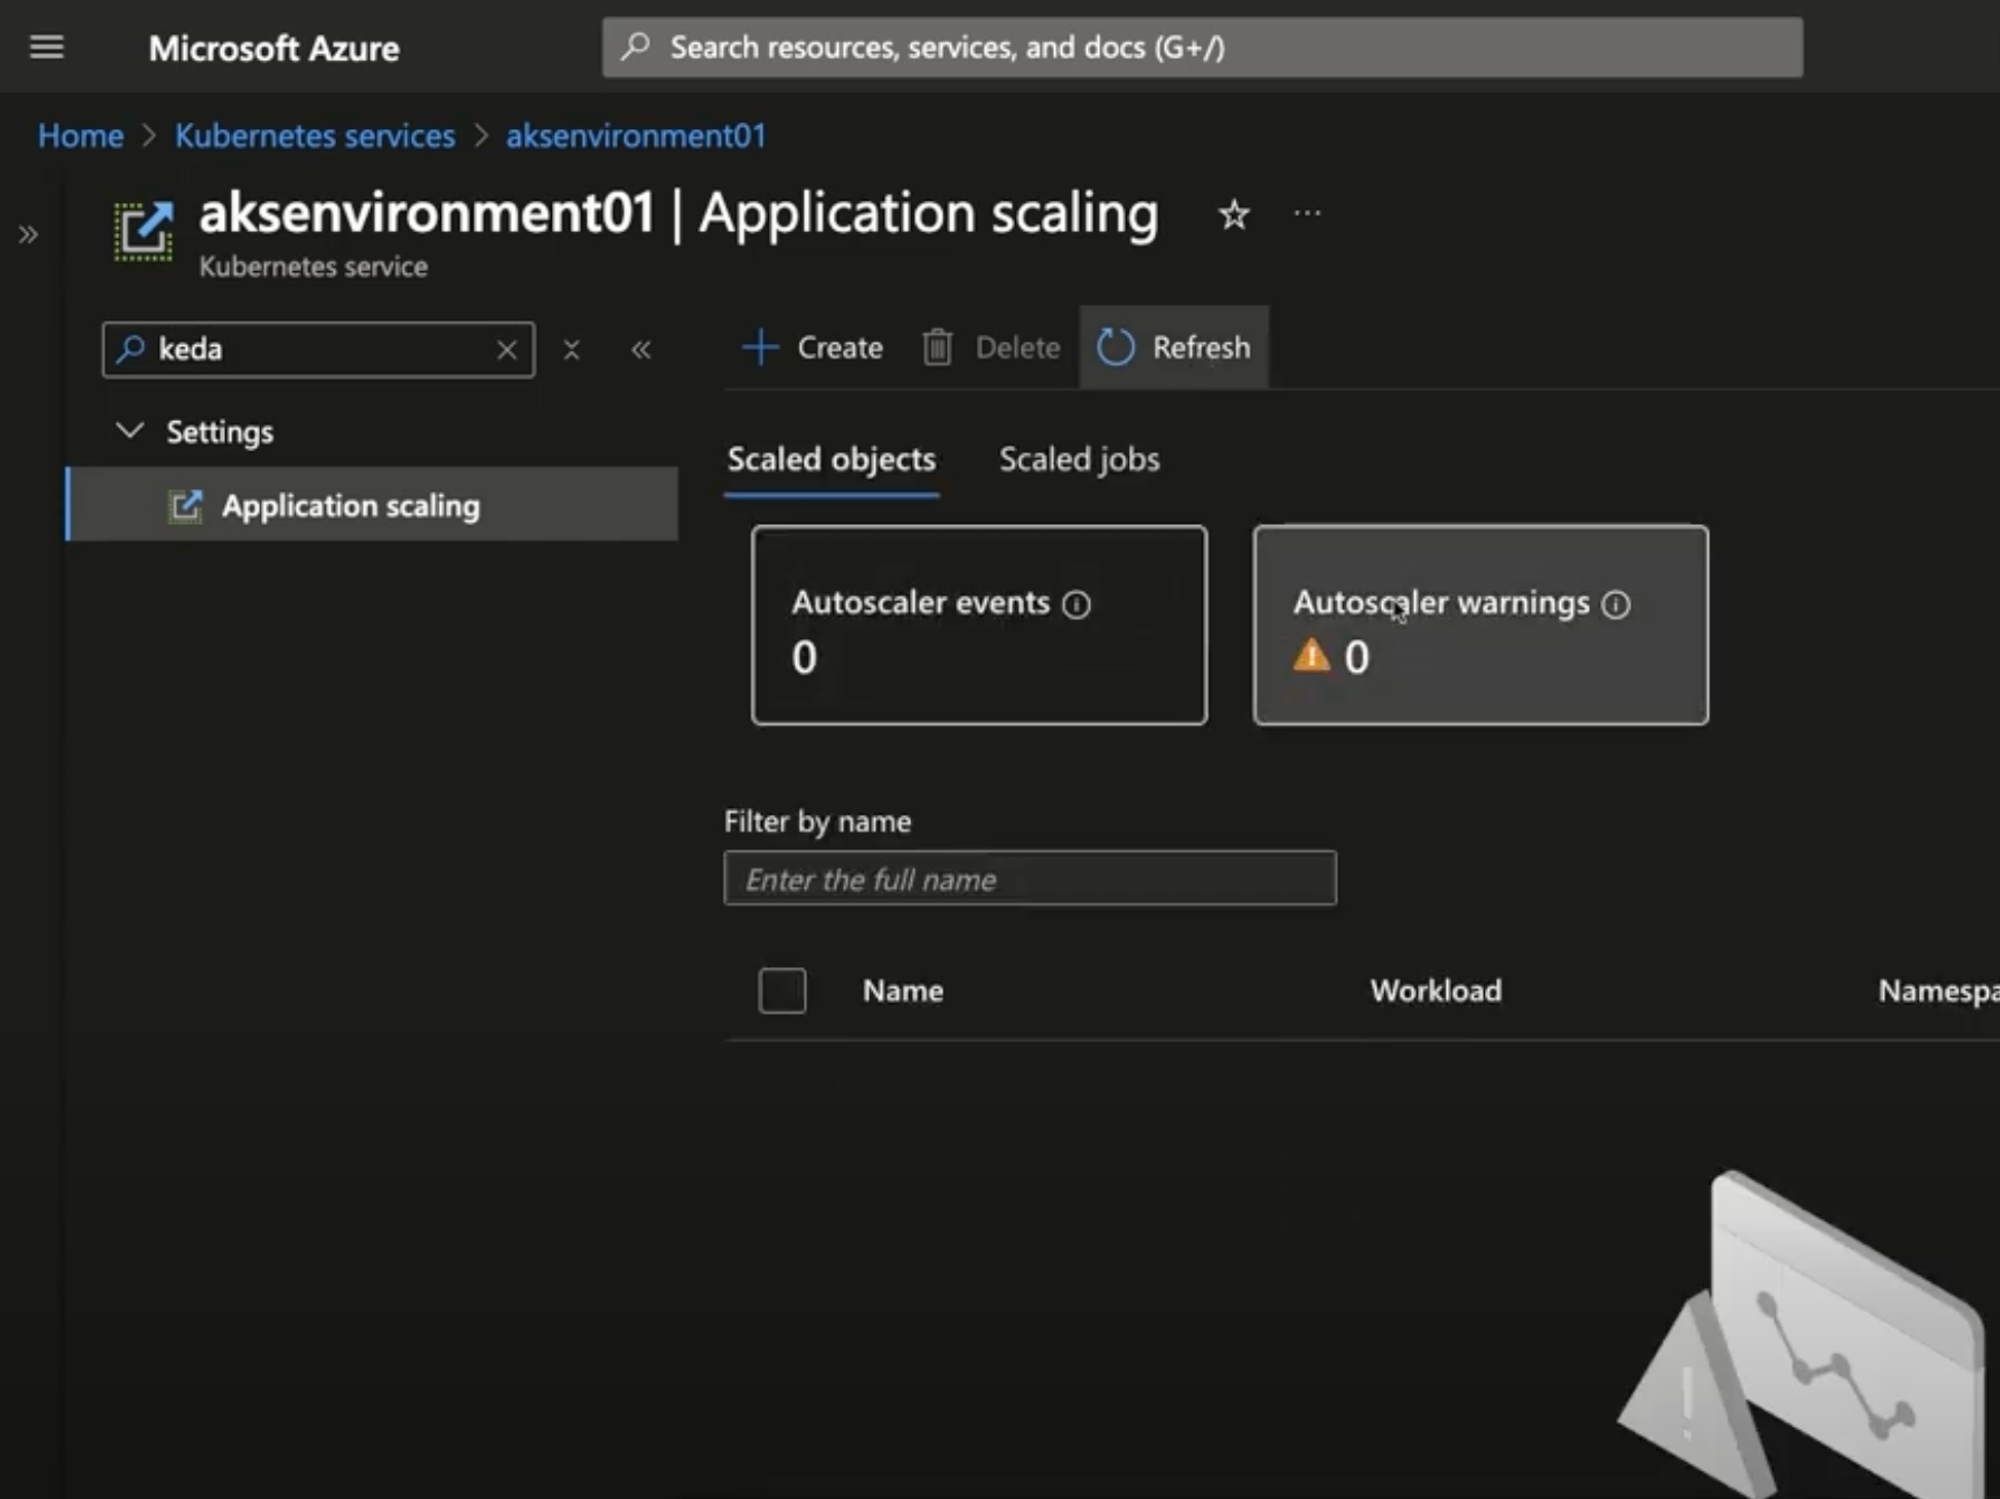Open the ellipsis more options
Viewport: 2000px width, 1499px height.
[1306, 213]
